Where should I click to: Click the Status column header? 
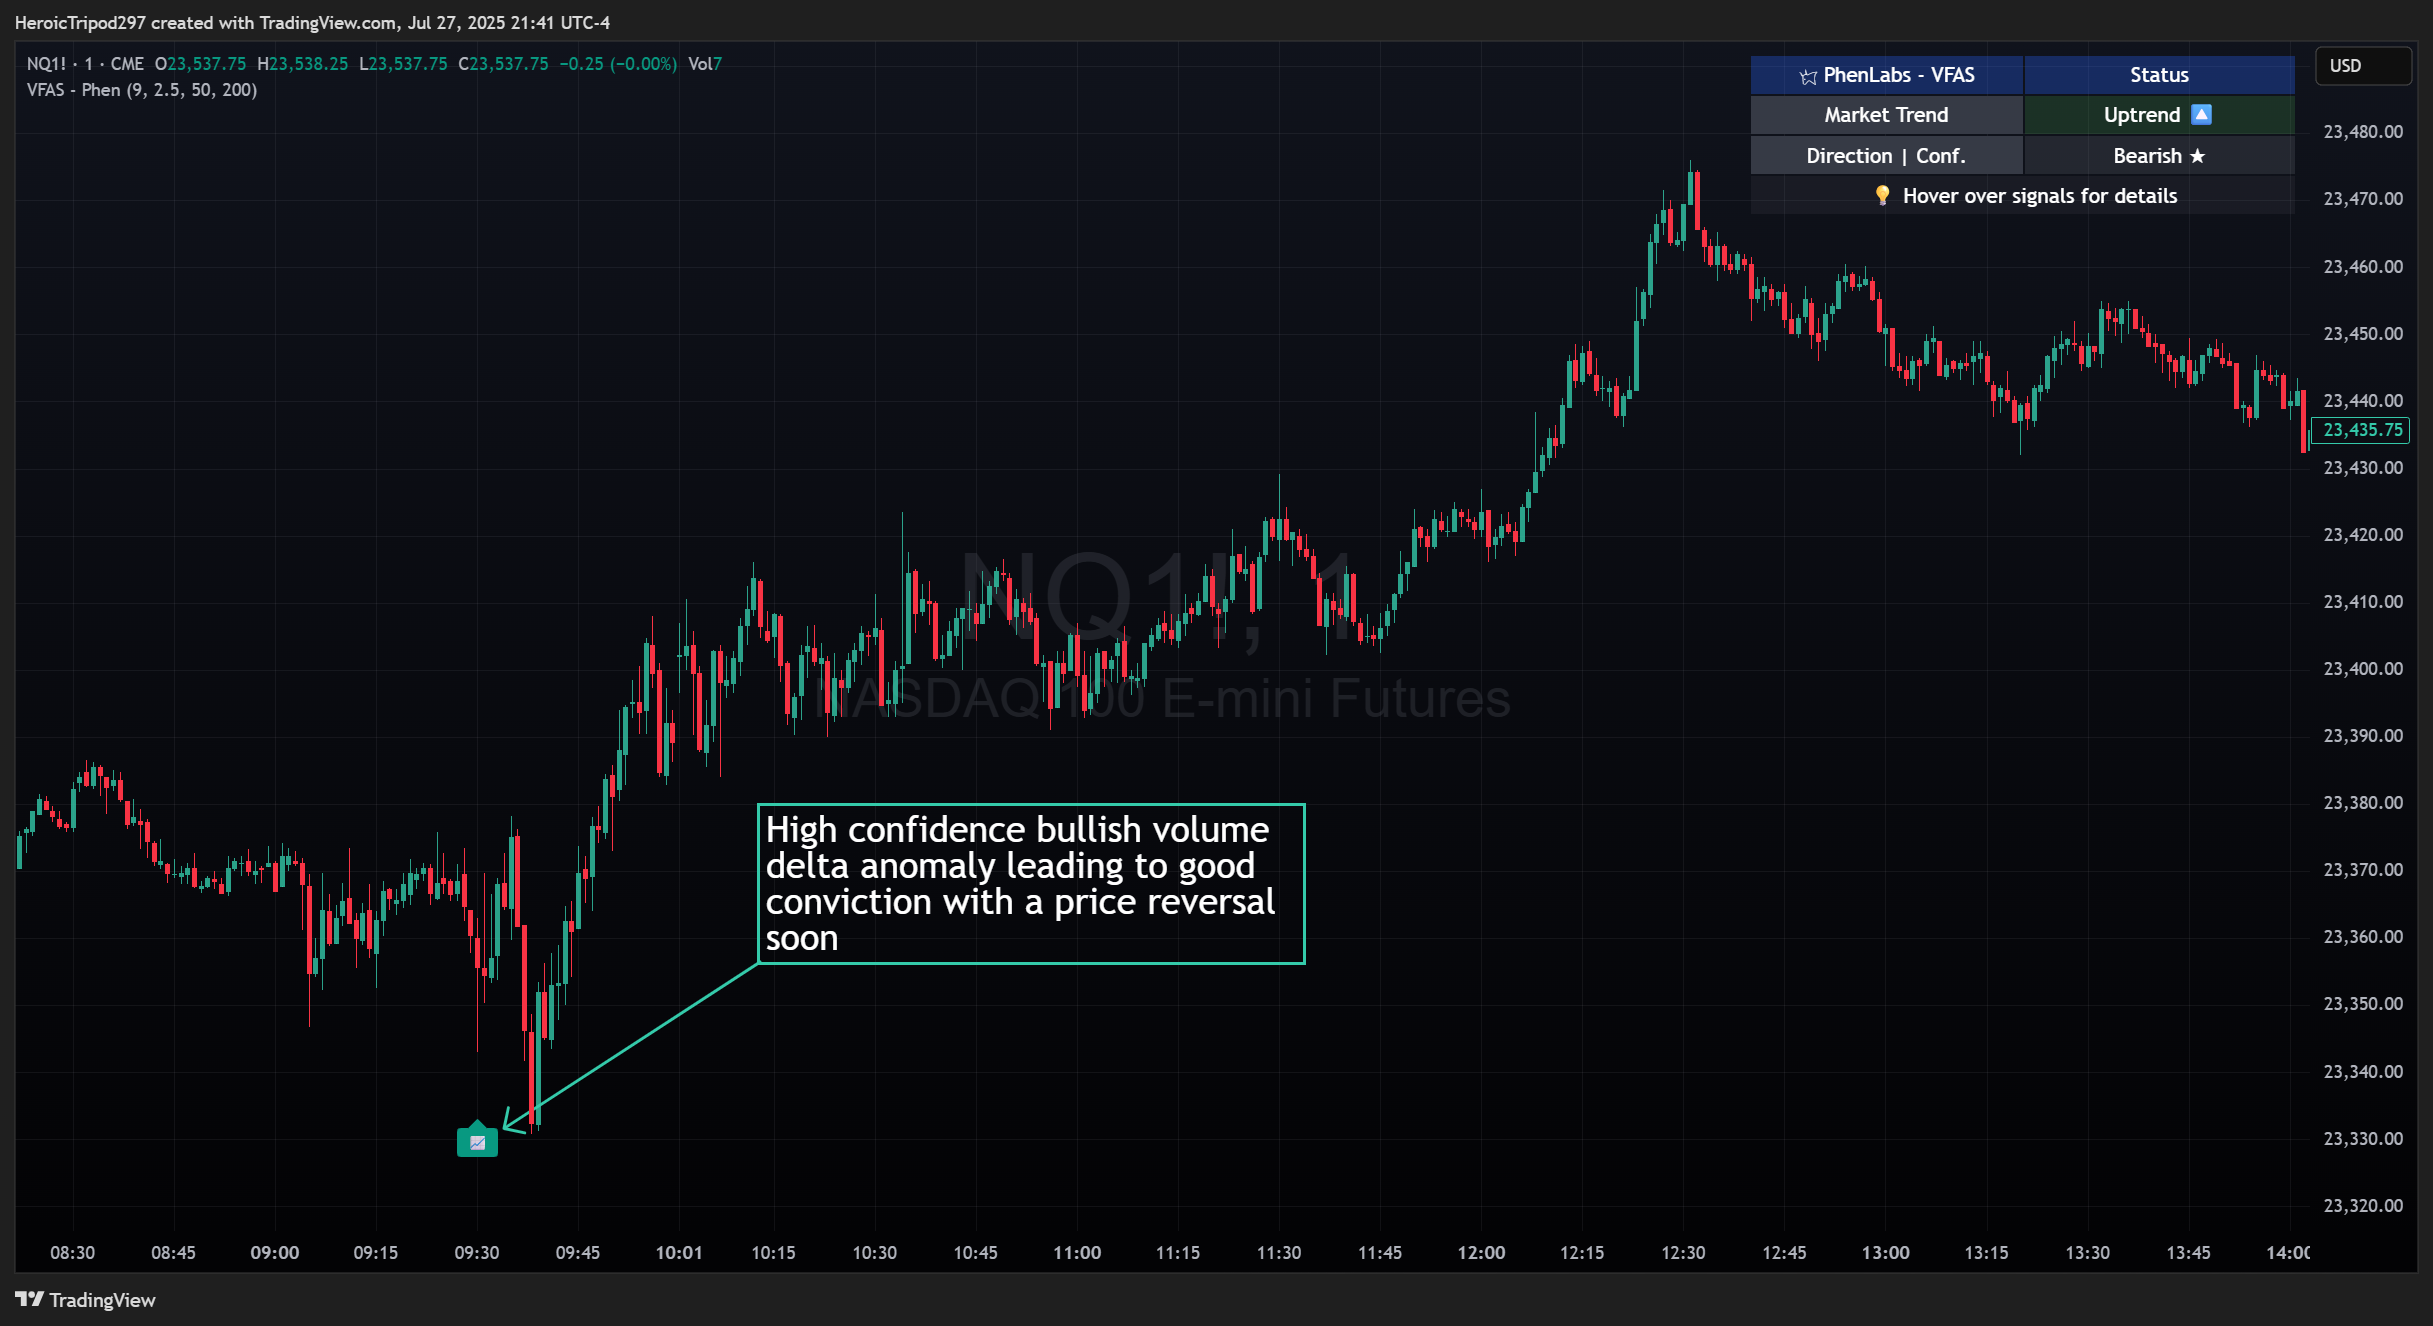(x=2159, y=75)
